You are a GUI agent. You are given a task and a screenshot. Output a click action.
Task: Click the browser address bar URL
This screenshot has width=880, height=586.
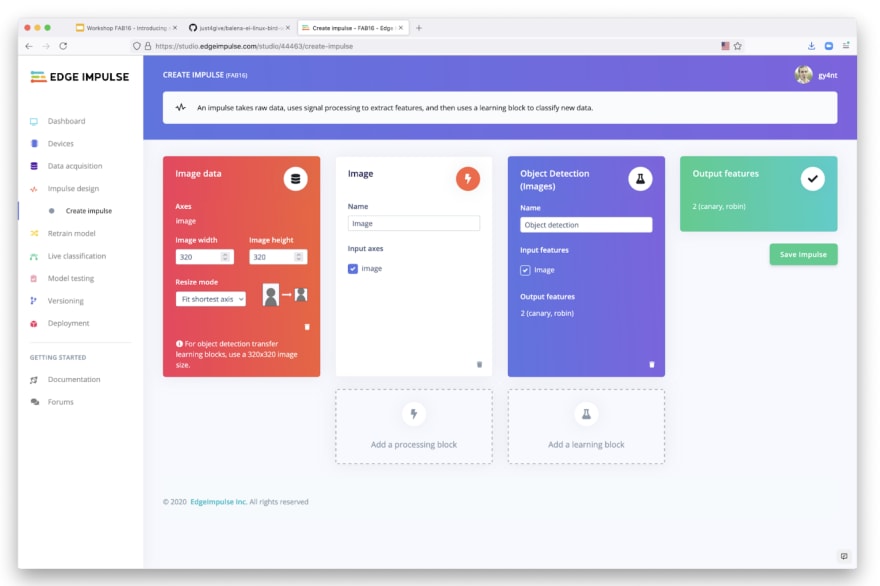pos(254,46)
